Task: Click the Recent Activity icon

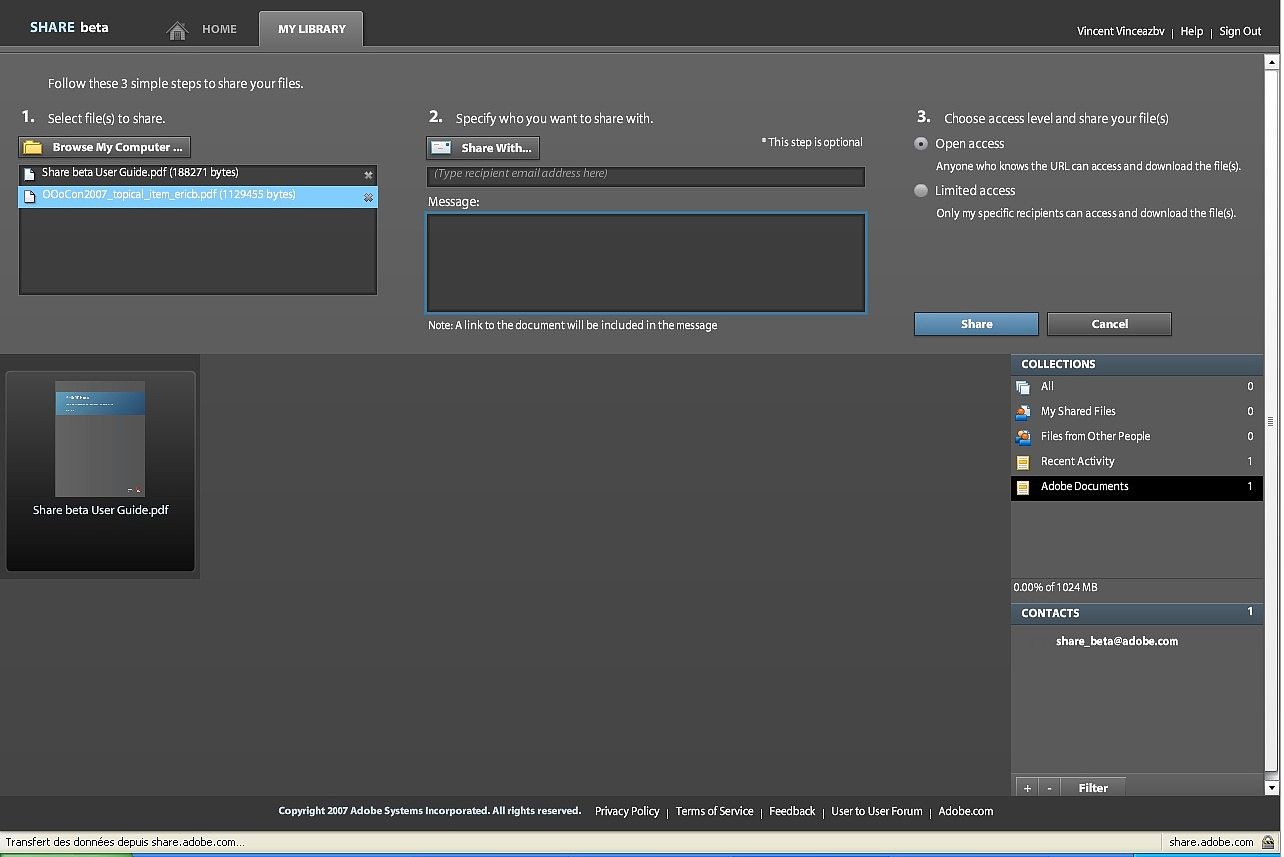Action: (1022, 462)
